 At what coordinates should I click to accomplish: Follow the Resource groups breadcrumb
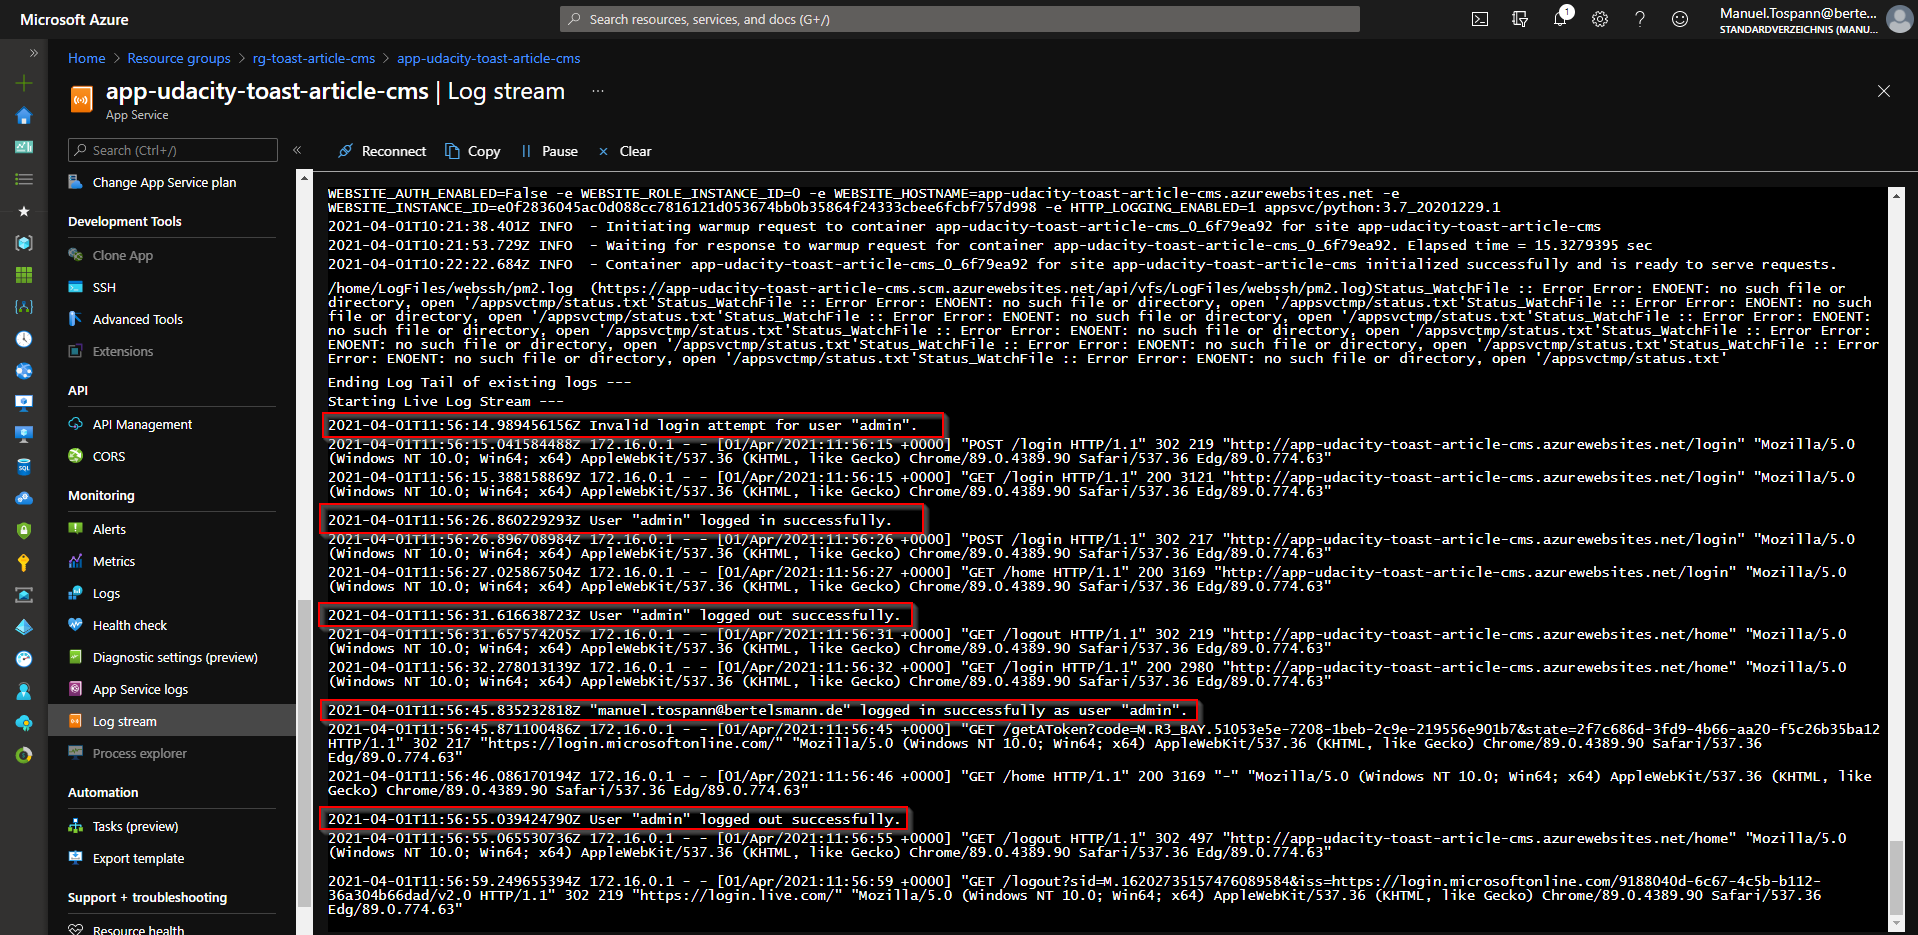point(179,58)
